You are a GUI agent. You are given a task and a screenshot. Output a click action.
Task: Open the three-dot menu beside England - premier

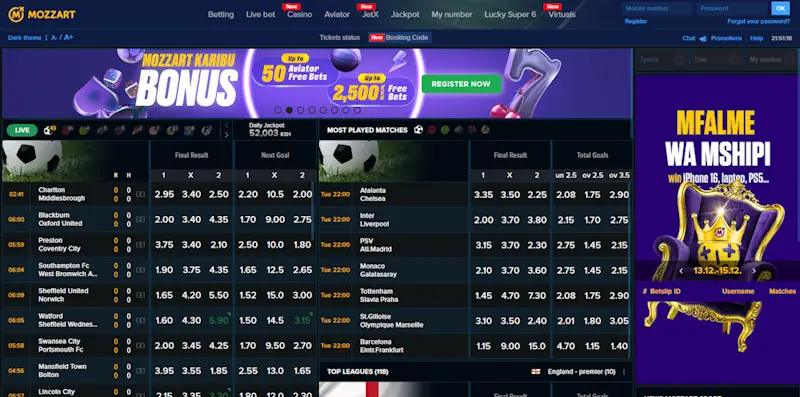coord(624,372)
